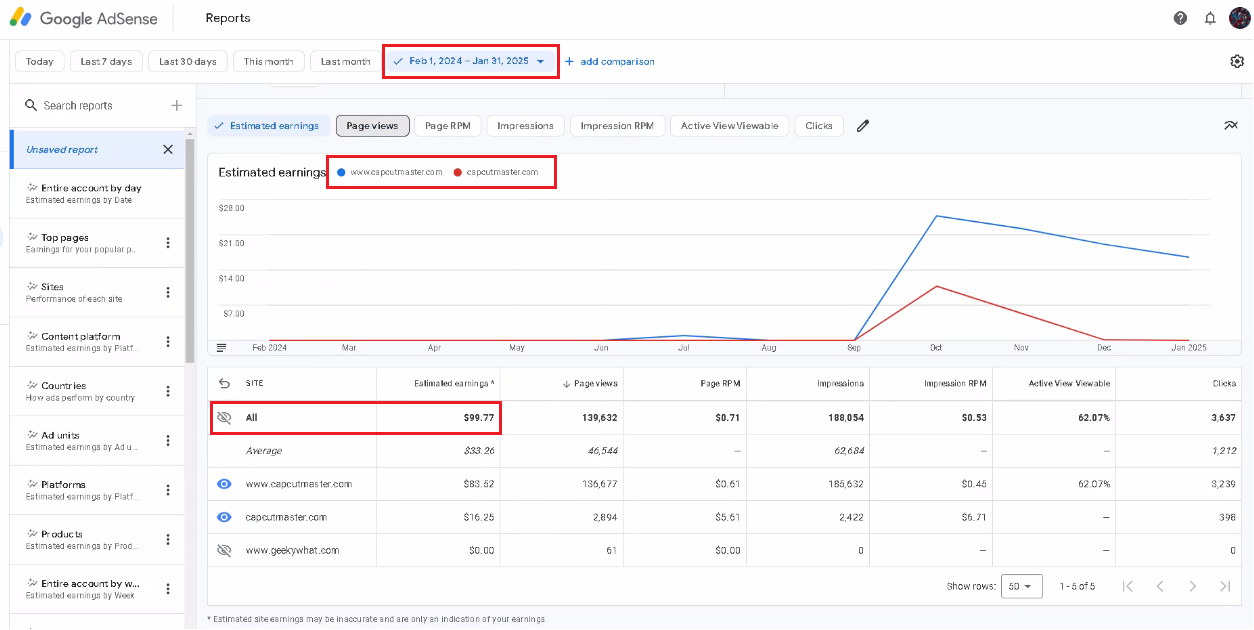The height and width of the screenshot is (630, 1254).
Task: Click the blue www.capcutmaster.com legend dot
Action: click(341, 172)
